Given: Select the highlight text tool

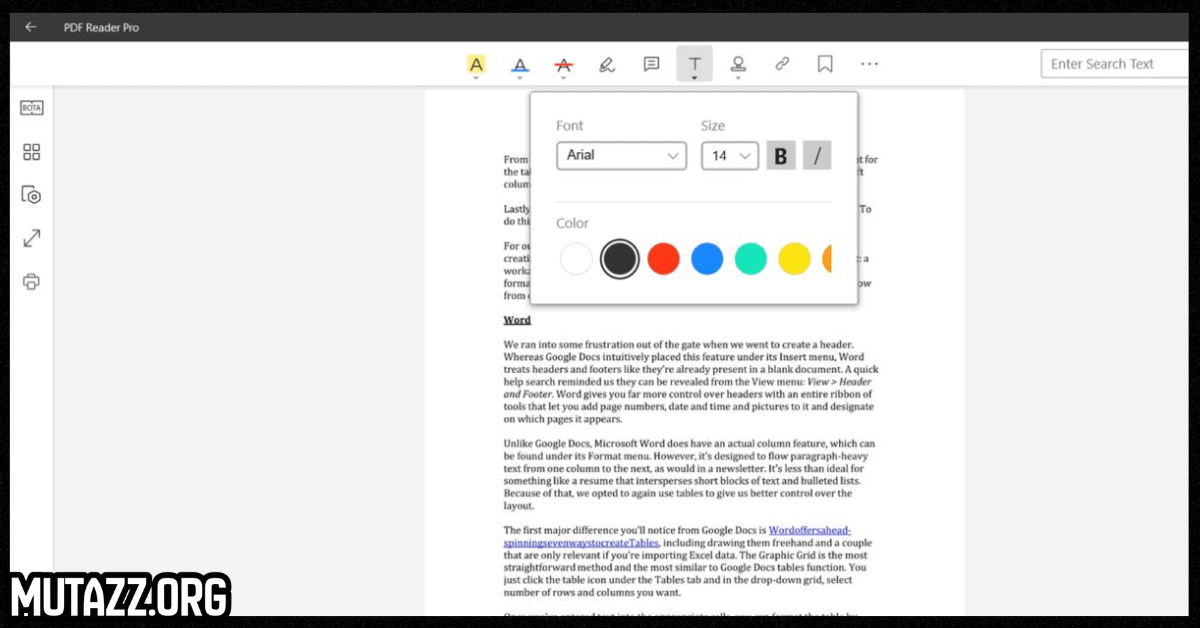Looking at the screenshot, I should click(476, 65).
